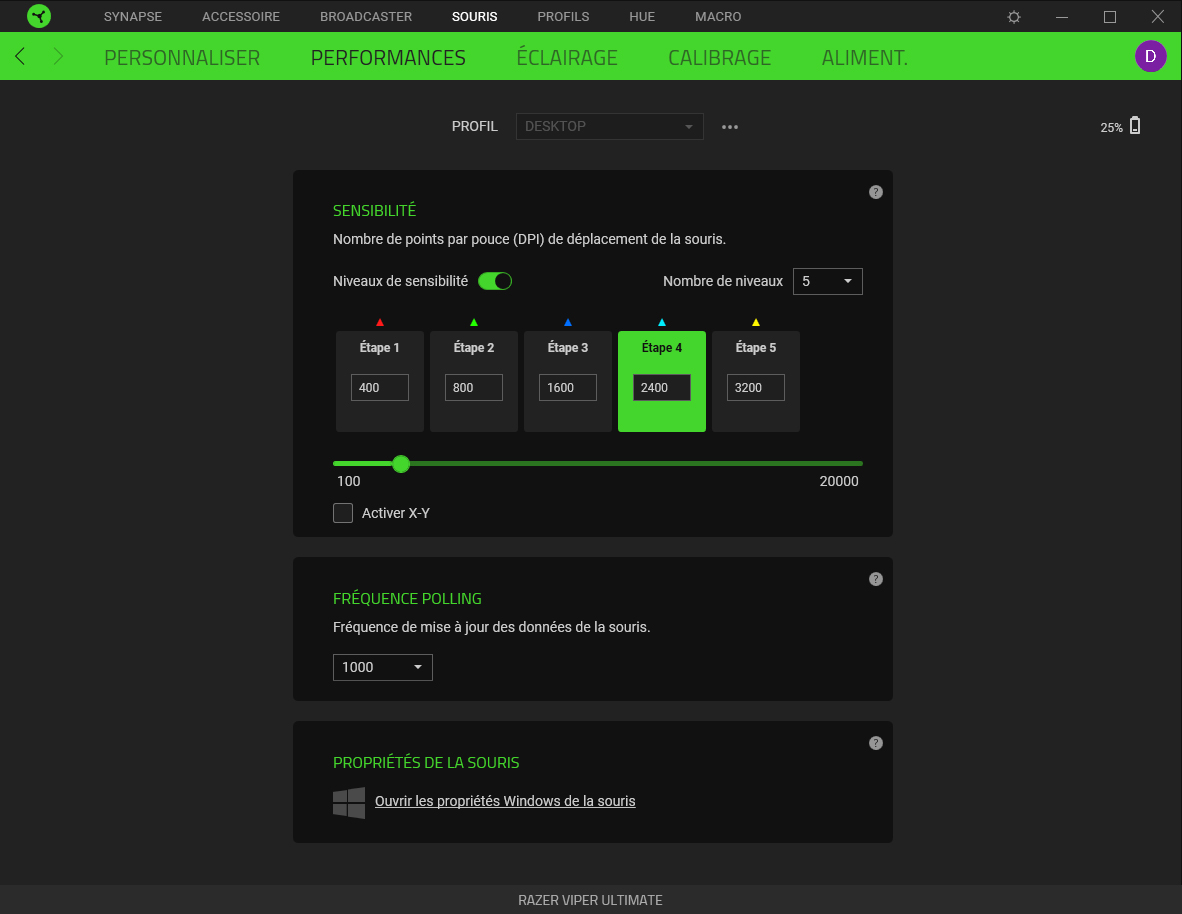Switch to the CALIBRAGE tab
Viewport: 1182px width, 914px height.
coord(719,57)
